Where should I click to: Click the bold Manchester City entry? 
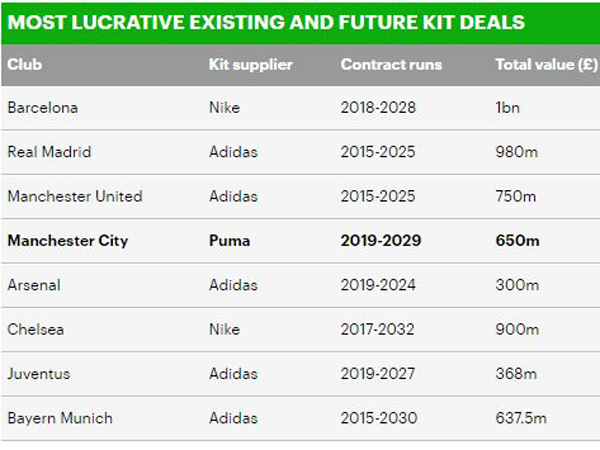click(68, 241)
